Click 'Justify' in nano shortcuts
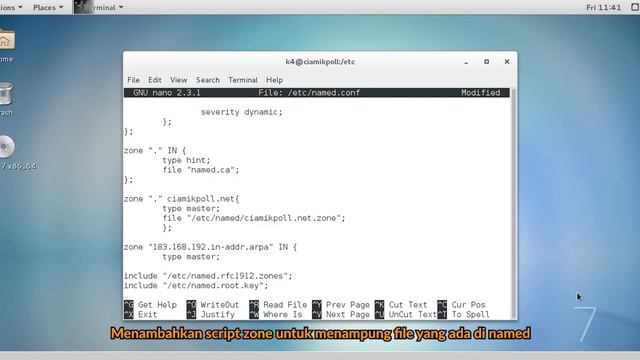640x360 pixels. pos(218,315)
